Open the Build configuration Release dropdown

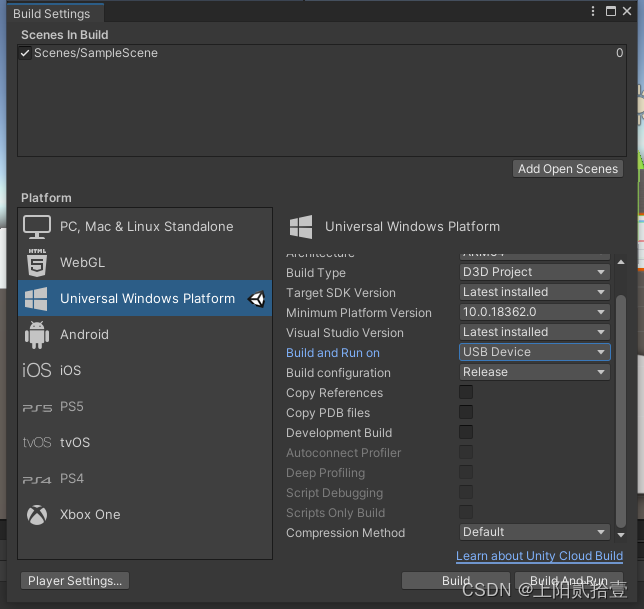click(534, 372)
